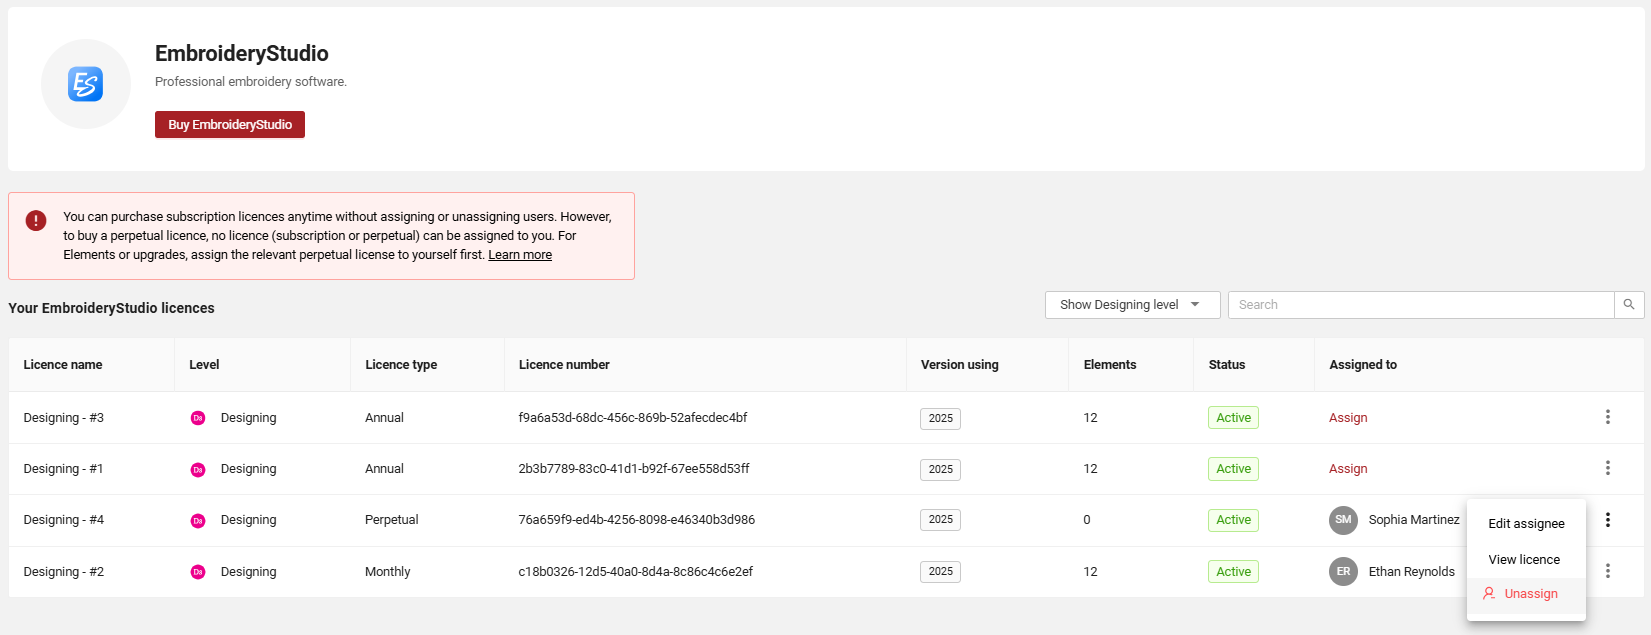Screen dimensions: 1651x635
Task: Click the Designing level icon in #2 row
Action: (198, 572)
